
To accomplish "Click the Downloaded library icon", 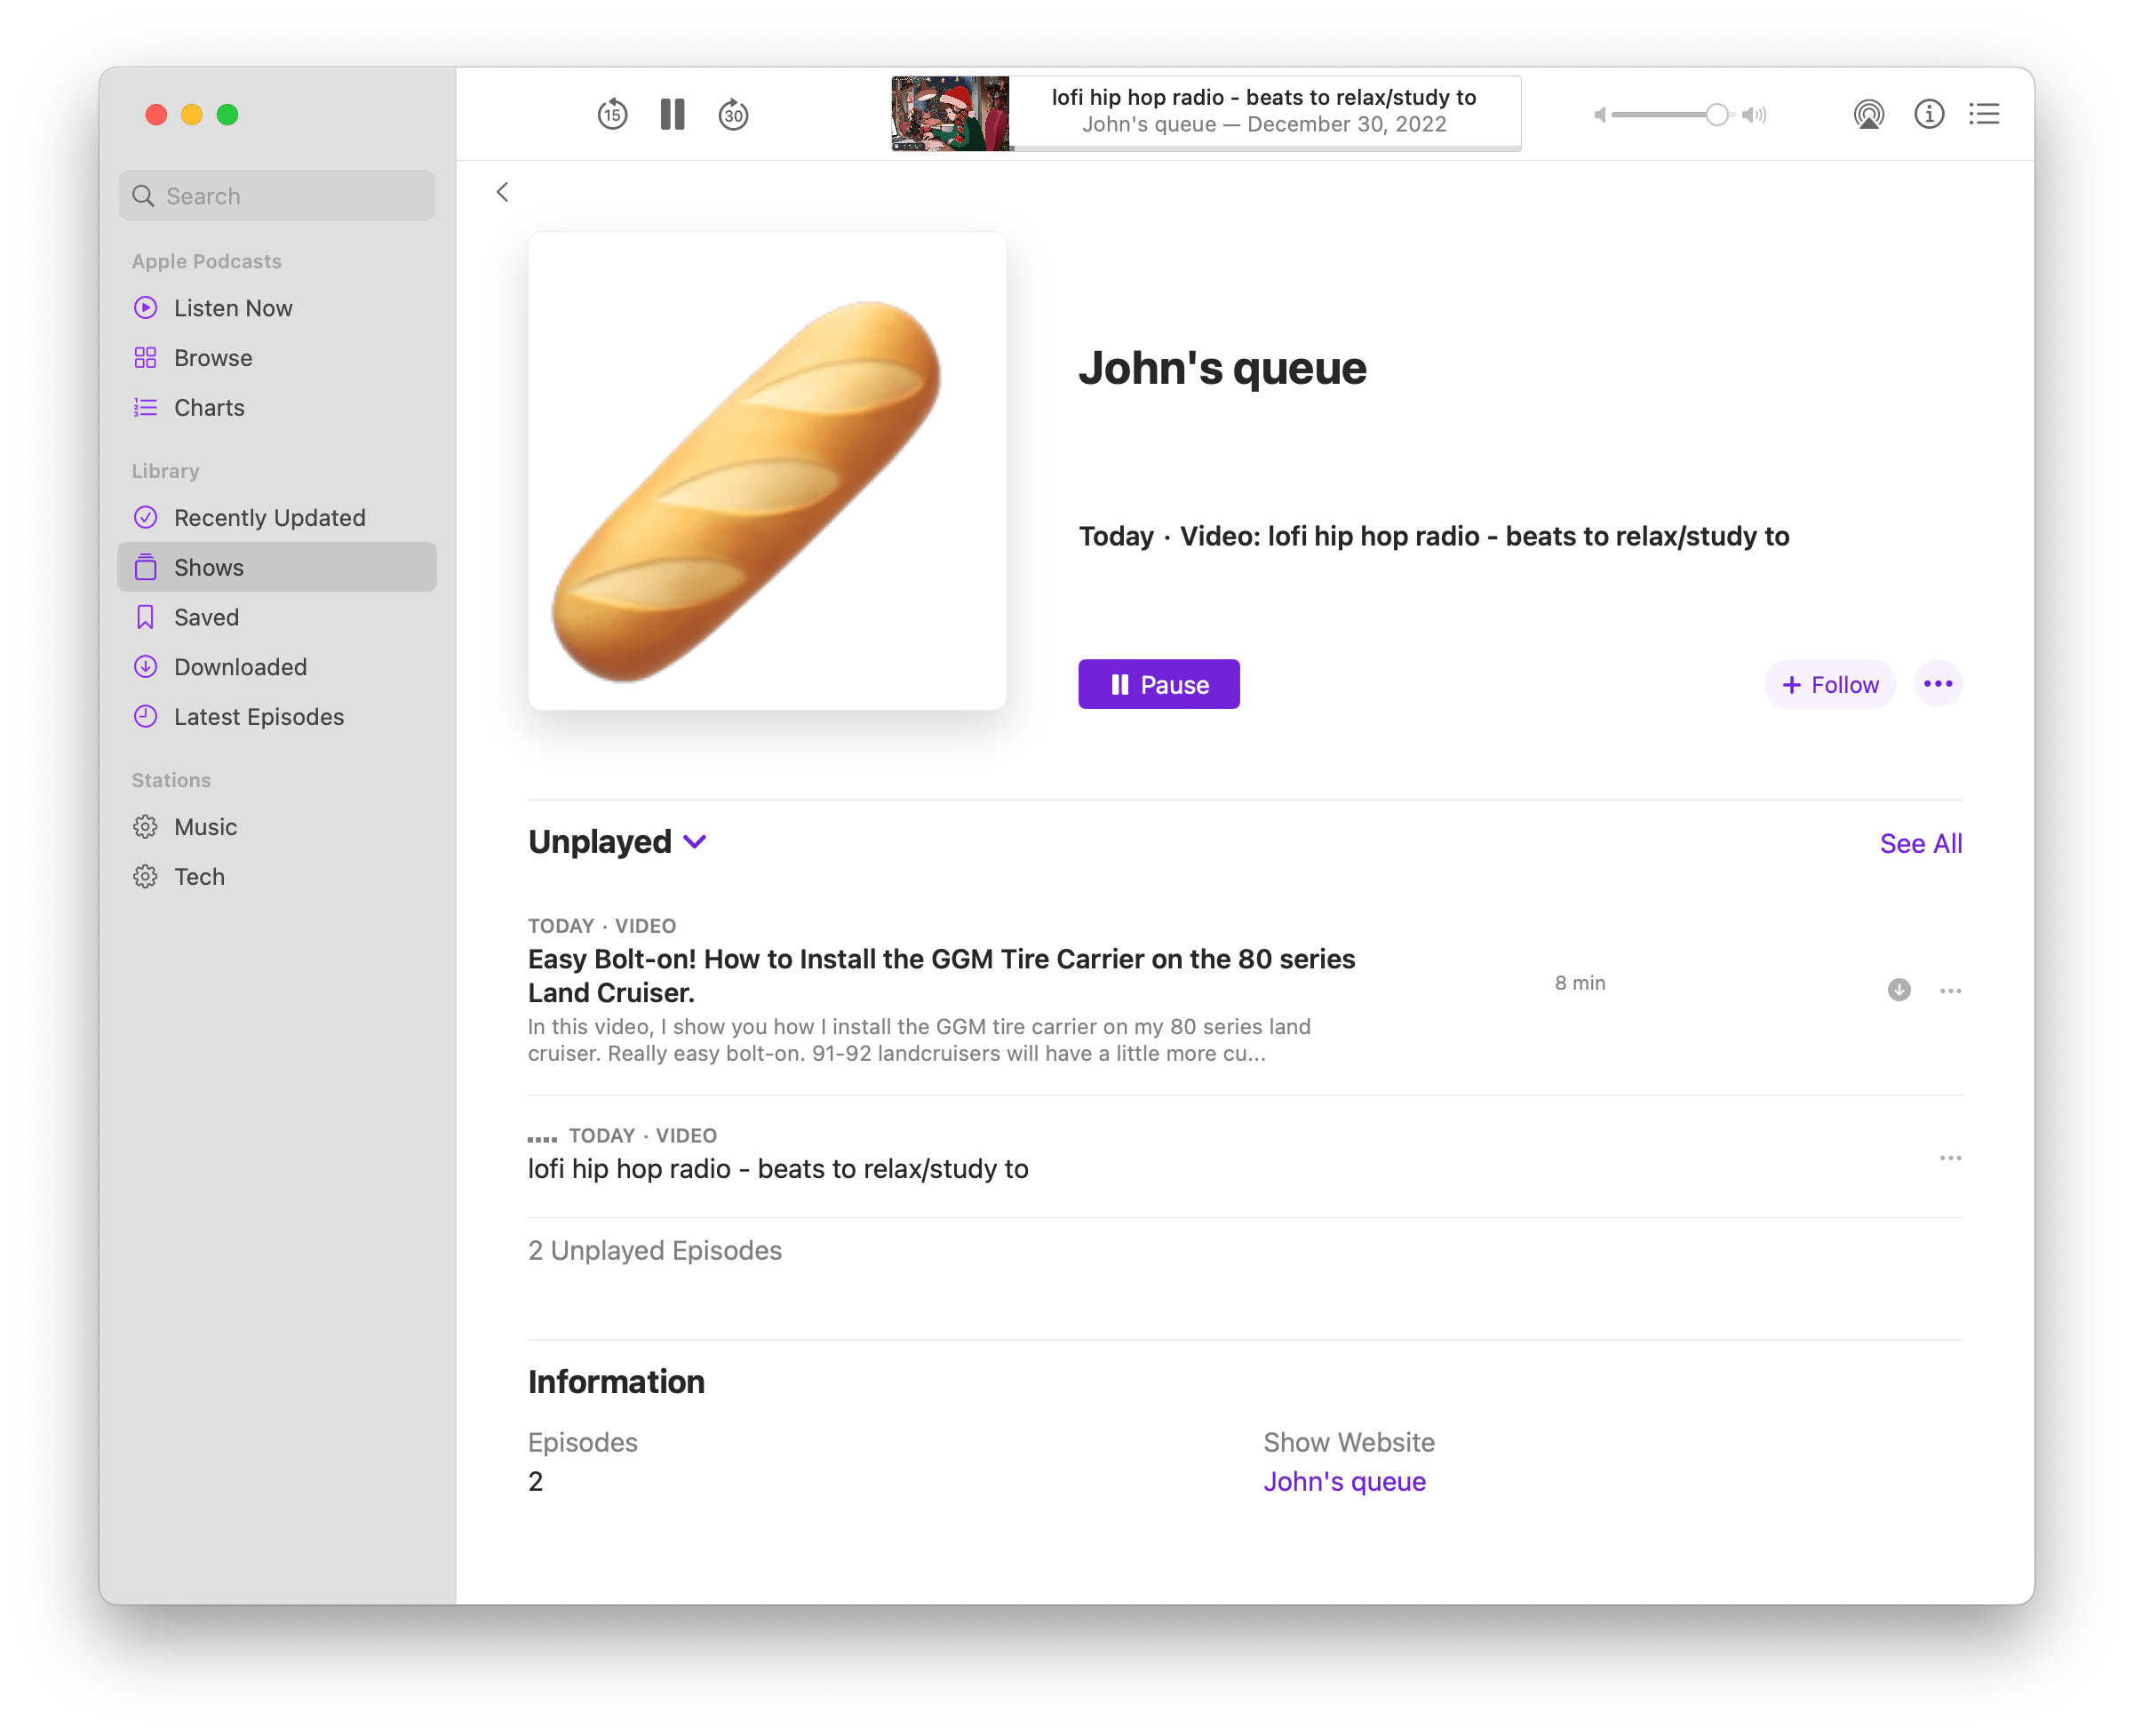I will click(145, 666).
